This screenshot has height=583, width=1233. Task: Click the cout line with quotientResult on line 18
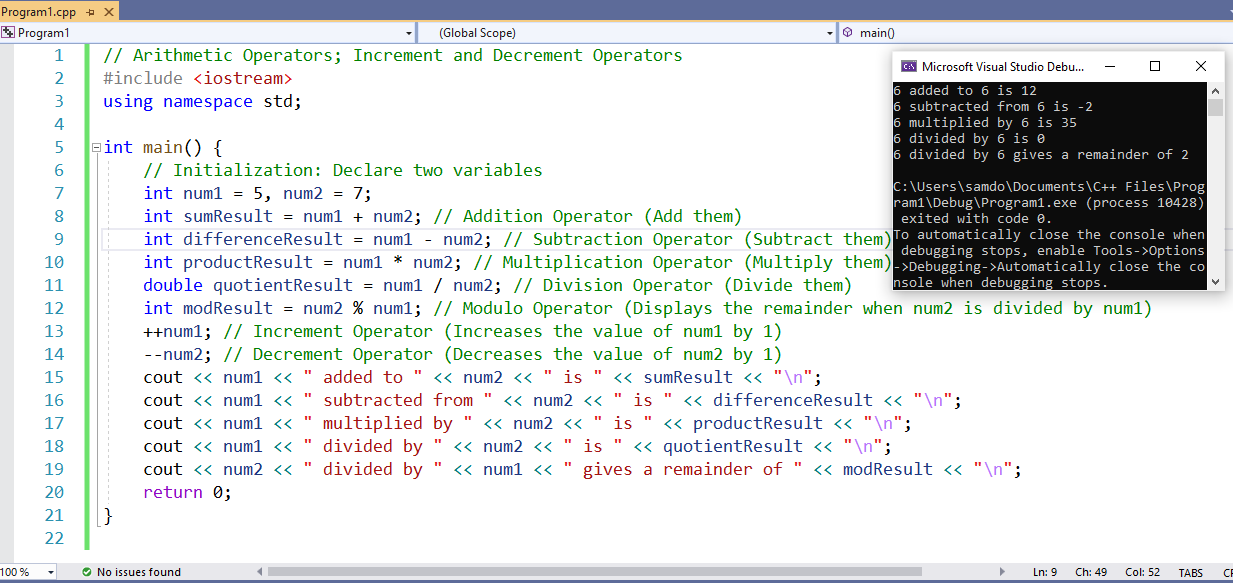point(517,446)
